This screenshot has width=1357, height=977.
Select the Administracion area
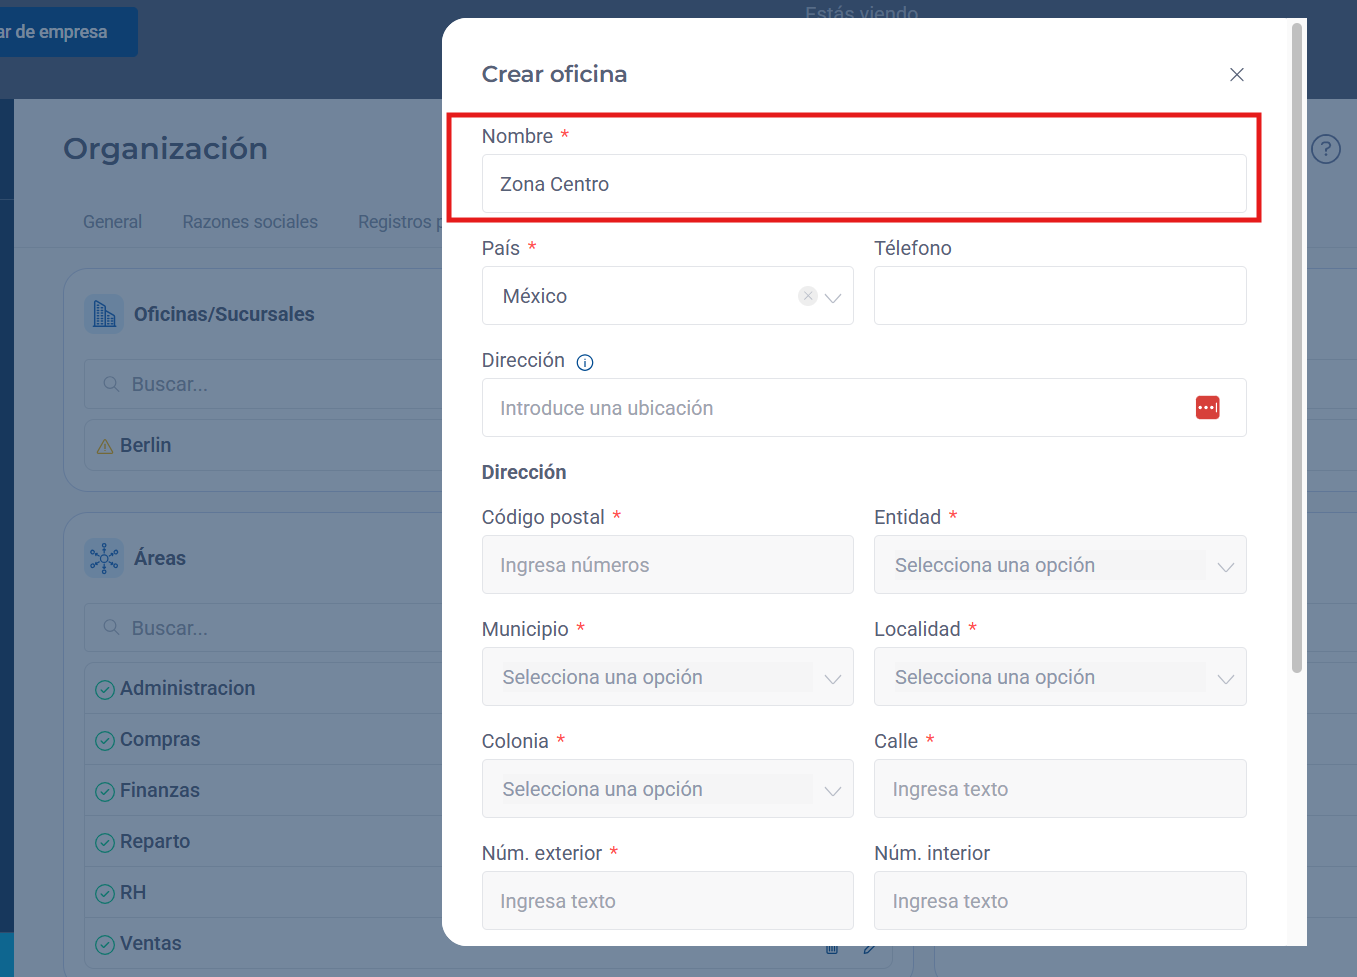[x=264, y=688]
